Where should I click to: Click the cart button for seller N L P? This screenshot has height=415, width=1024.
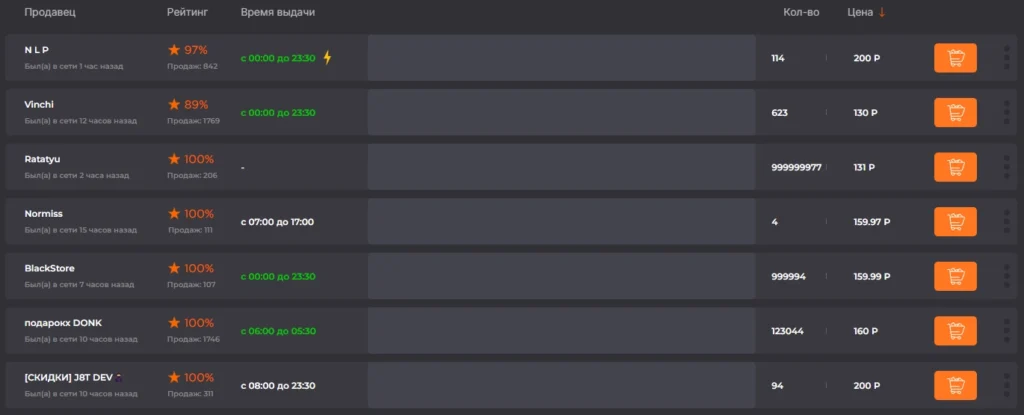pyautogui.click(x=955, y=58)
